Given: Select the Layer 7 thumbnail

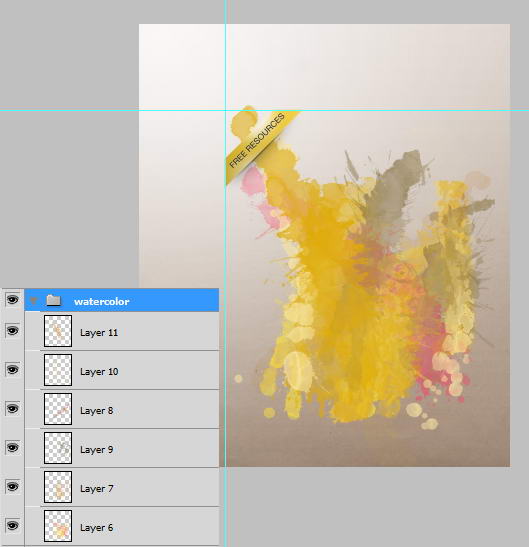Looking at the screenshot, I should (x=58, y=487).
